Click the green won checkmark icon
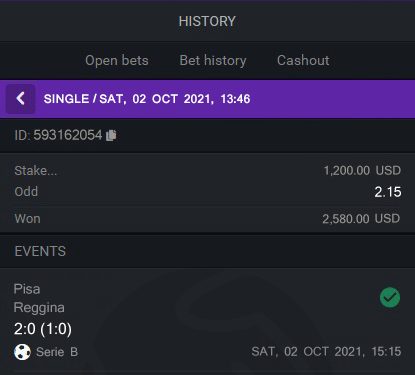The width and height of the screenshot is (415, 375). point(390,297)
